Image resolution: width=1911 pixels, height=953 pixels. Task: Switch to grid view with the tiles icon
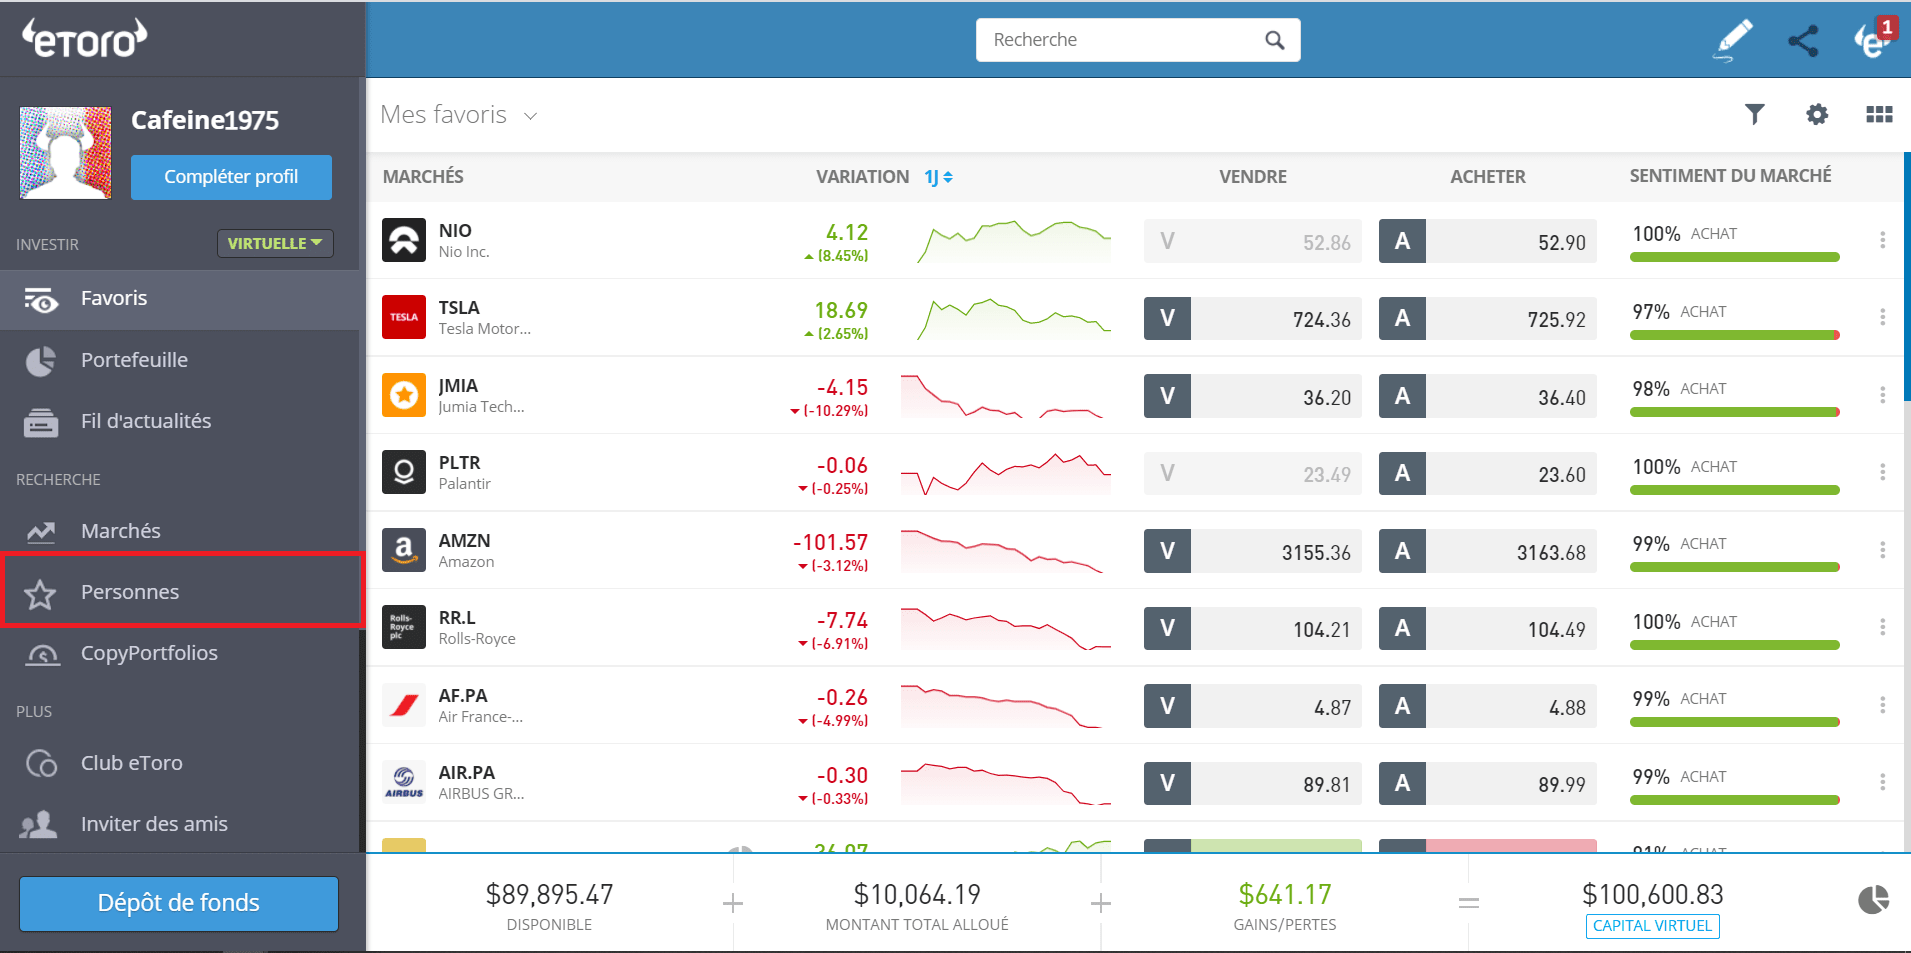[x=1879, y=114]
